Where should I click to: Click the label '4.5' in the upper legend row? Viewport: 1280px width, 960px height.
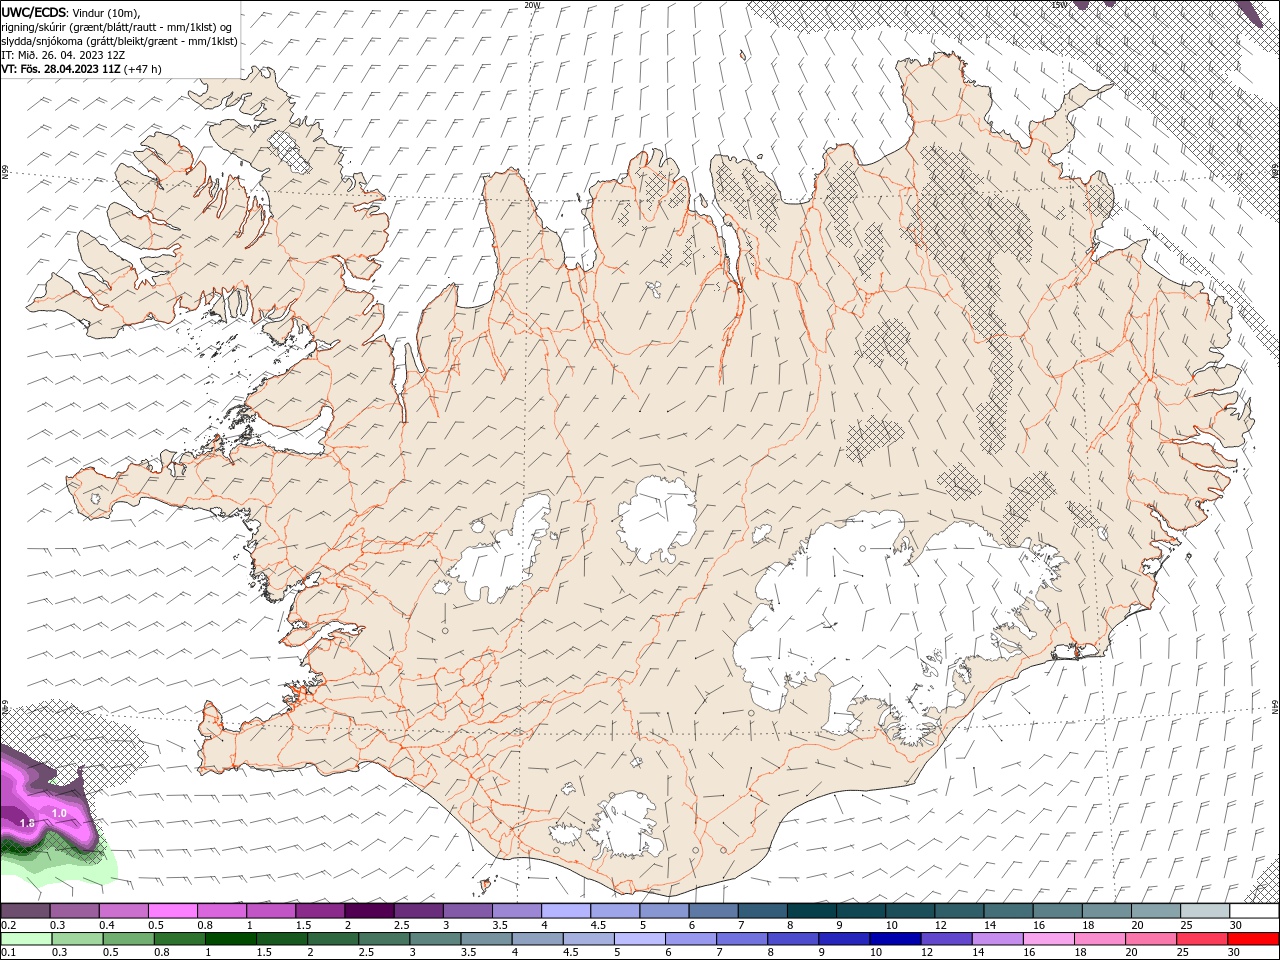[598, 925]
